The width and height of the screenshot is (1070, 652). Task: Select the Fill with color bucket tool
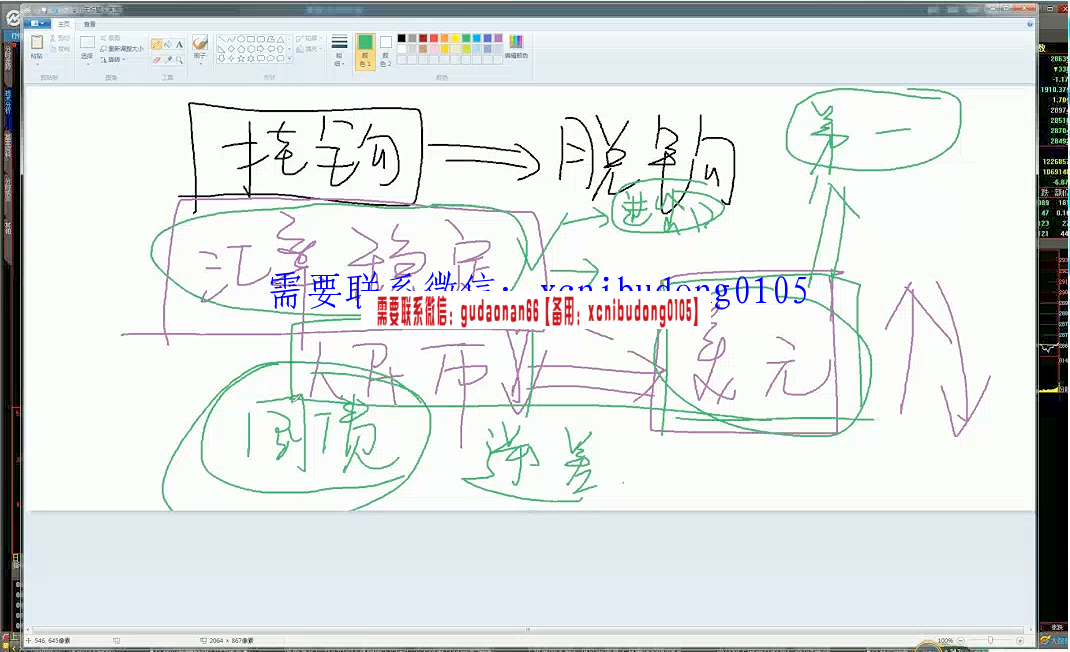[168, 44]
